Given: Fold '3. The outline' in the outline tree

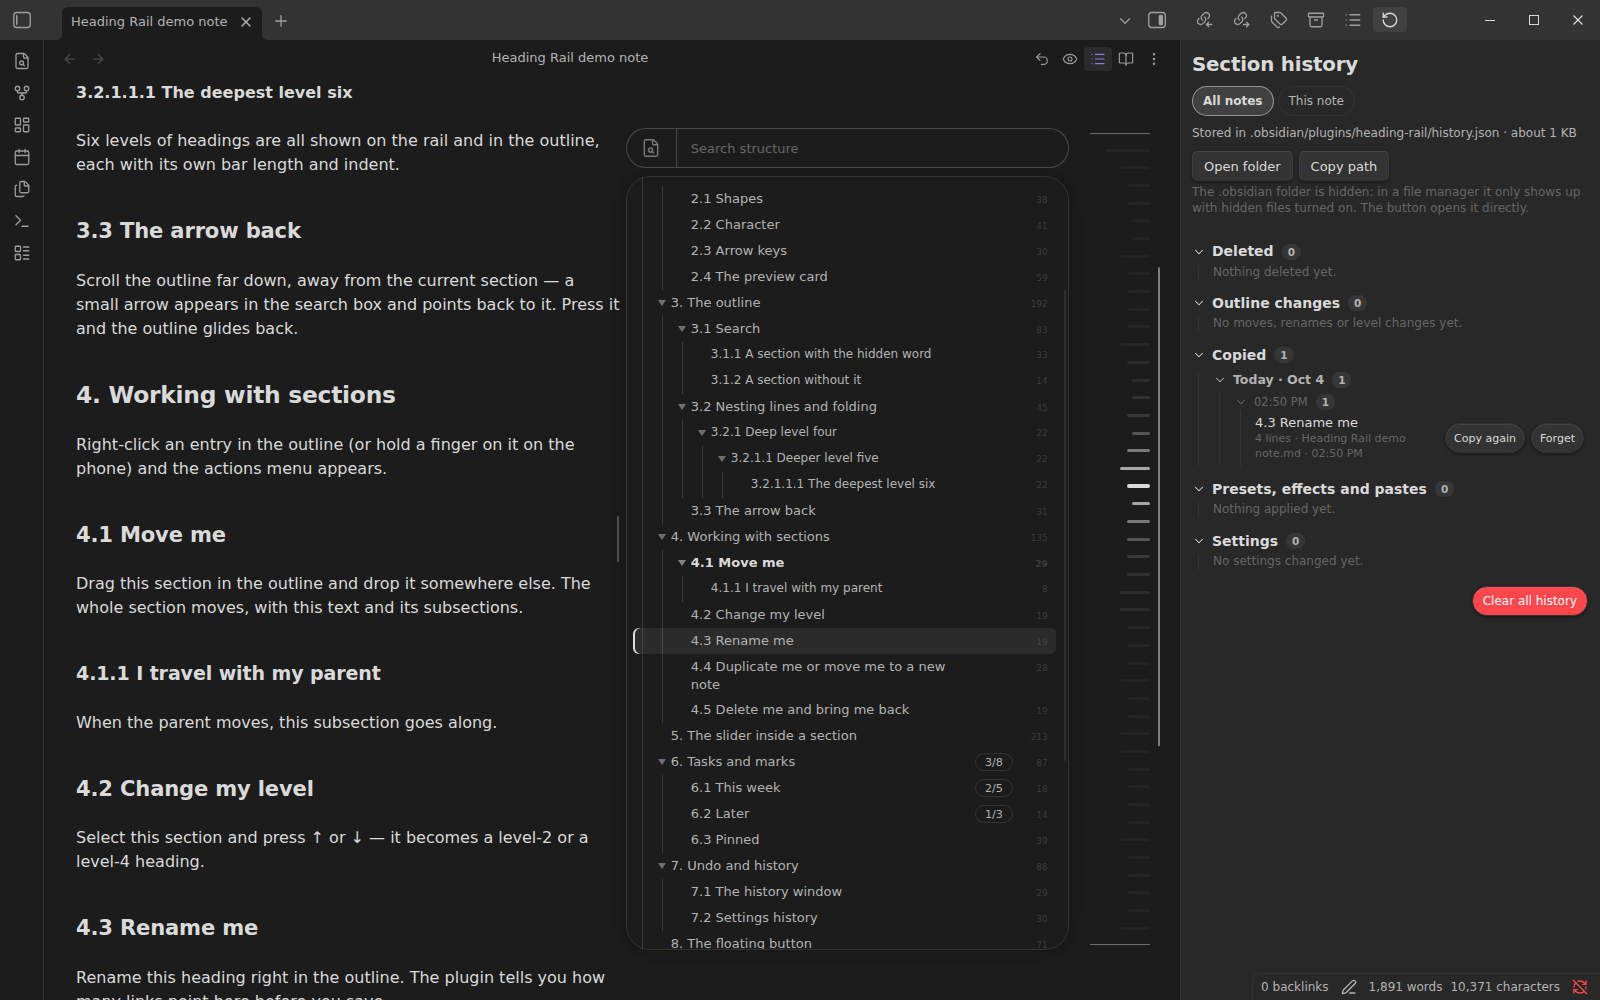Looking at the screenshot, I should 662,303.
